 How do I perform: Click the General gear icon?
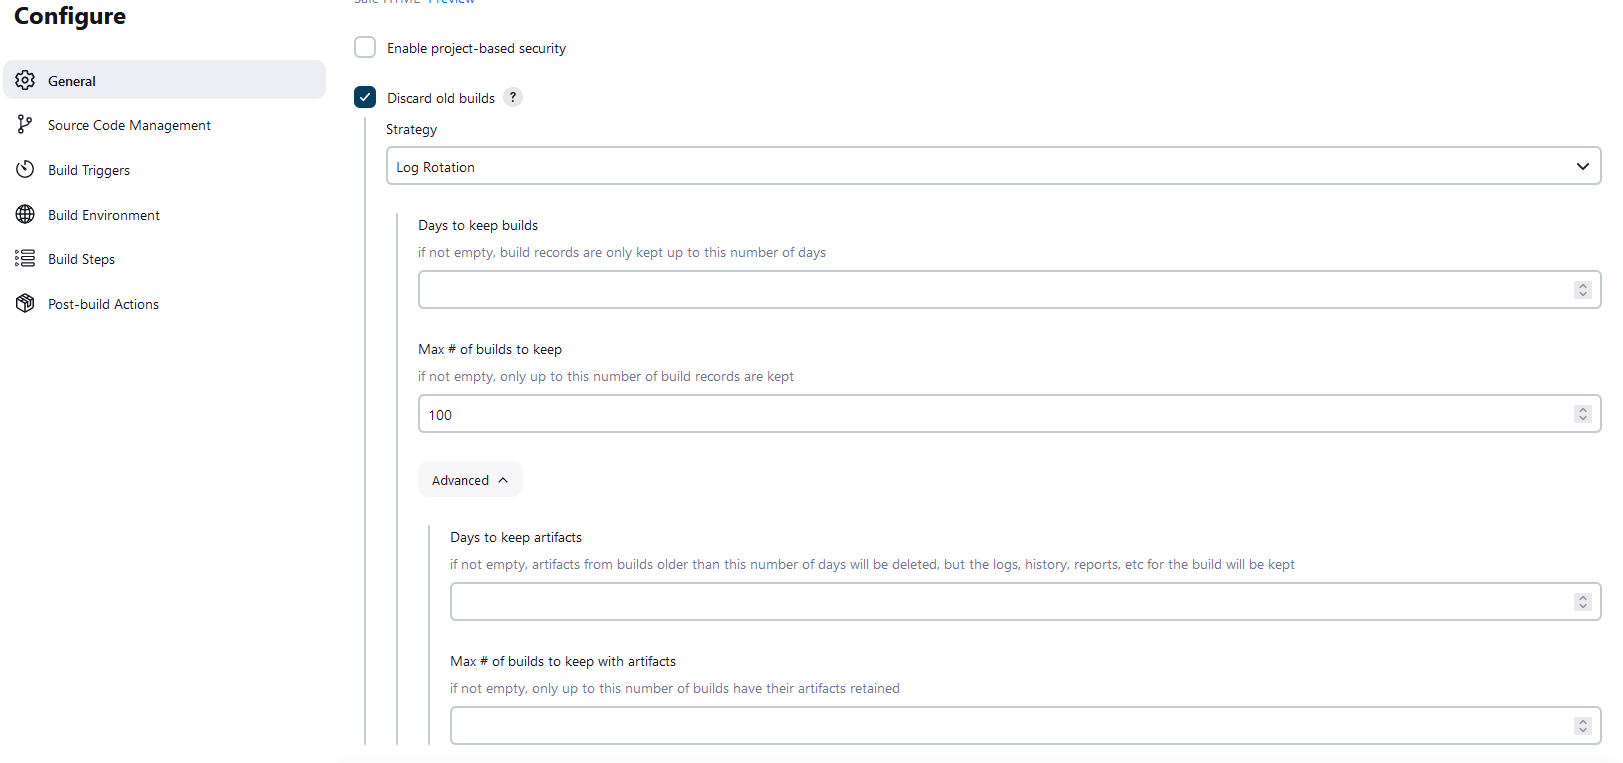point(25,81)
